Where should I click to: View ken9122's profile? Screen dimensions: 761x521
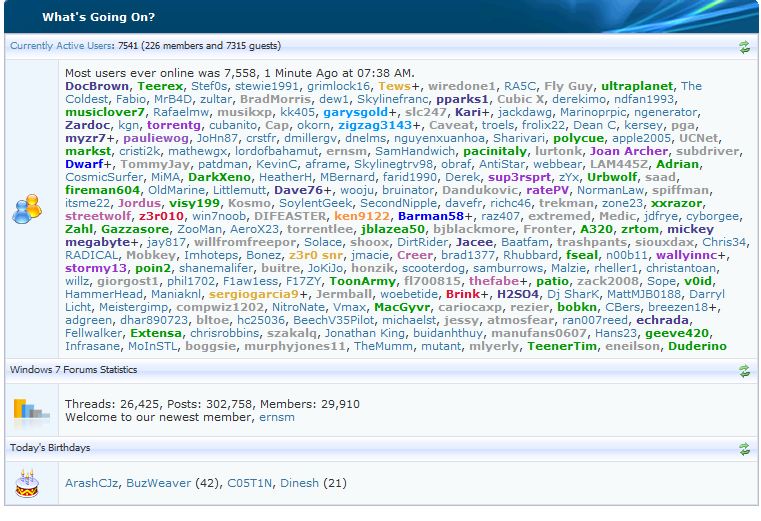(362, 216)
